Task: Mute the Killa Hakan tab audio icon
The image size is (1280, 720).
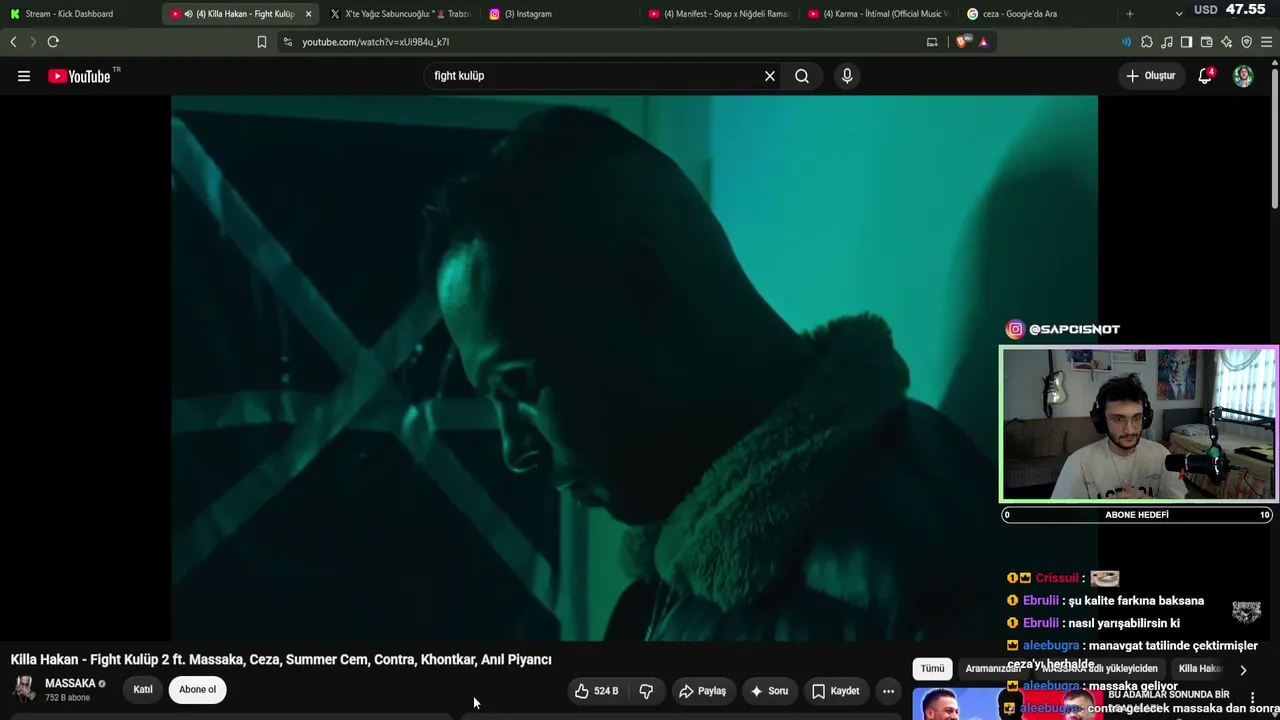Action: 189,14
